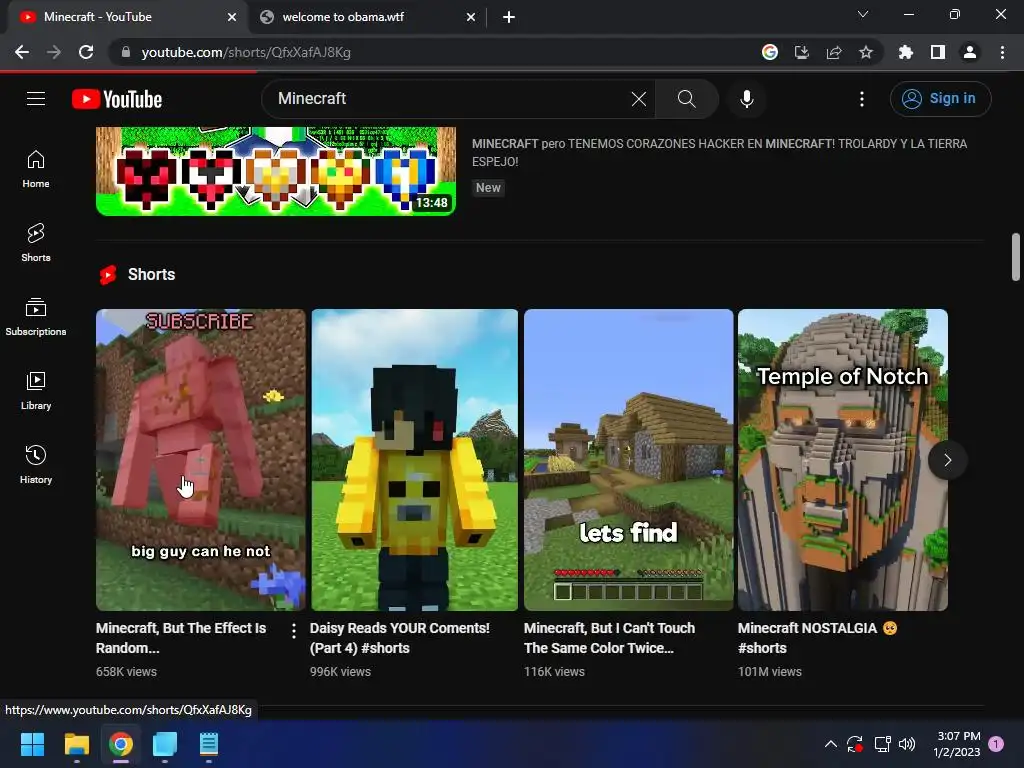Open options for 'Effect Is Random' short
Viewport: 1024px width, 768px height.
294,630
